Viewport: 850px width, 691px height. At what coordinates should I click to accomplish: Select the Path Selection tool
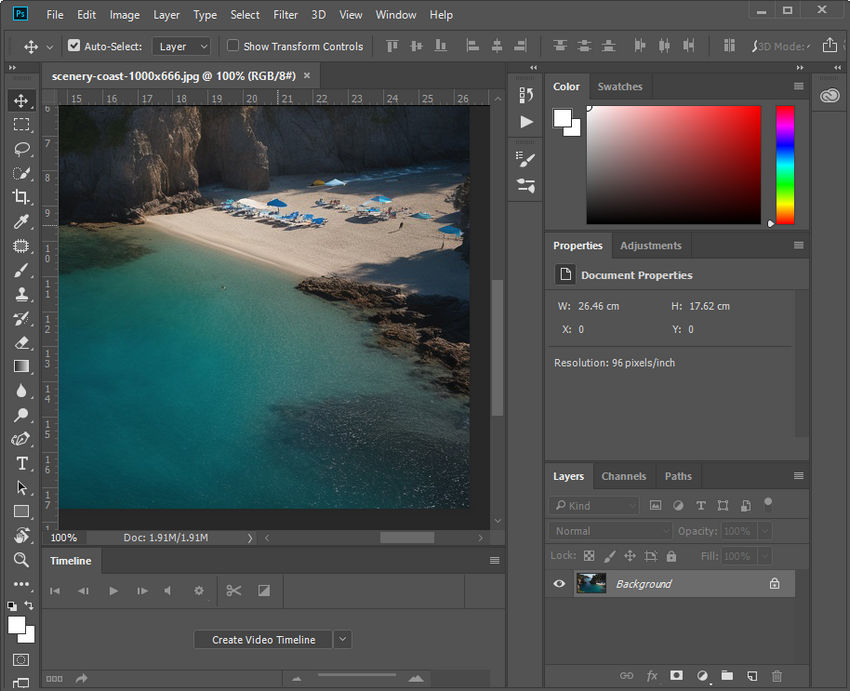pos(21,488)
